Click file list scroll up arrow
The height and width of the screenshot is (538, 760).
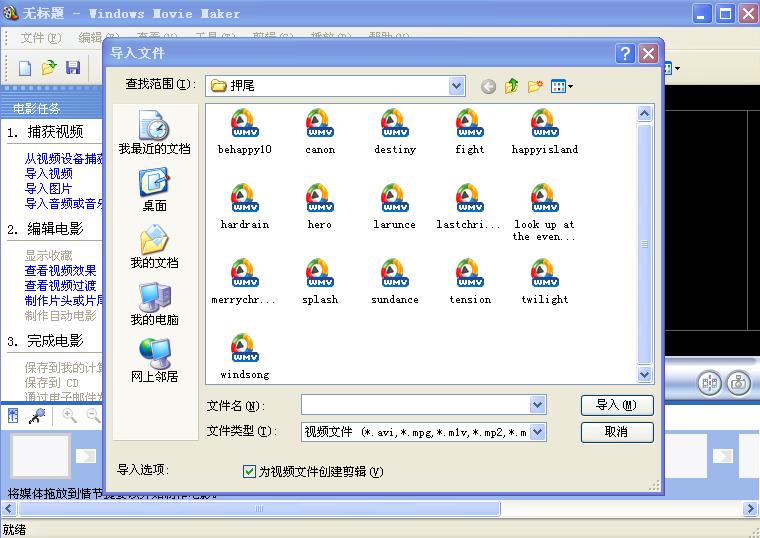[644, 114]
